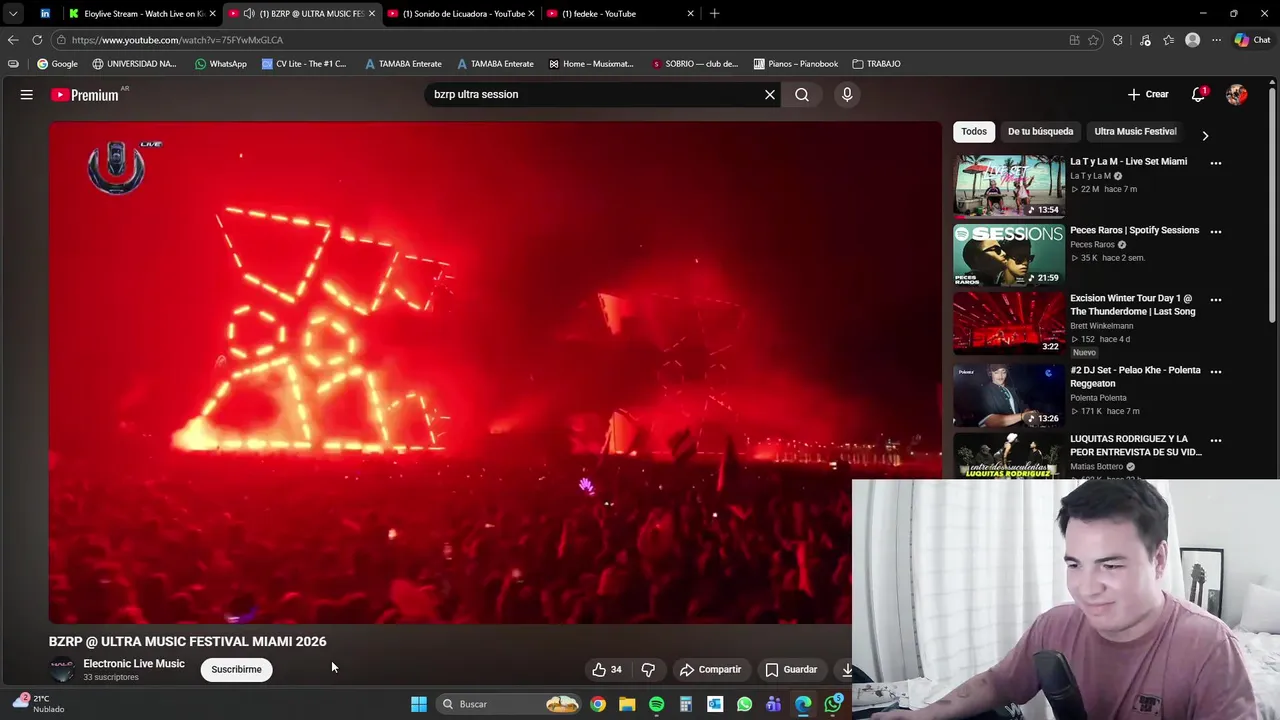Open Microsoft Teams from the taskbar
1280x720 pixels.
coord(774,704)
